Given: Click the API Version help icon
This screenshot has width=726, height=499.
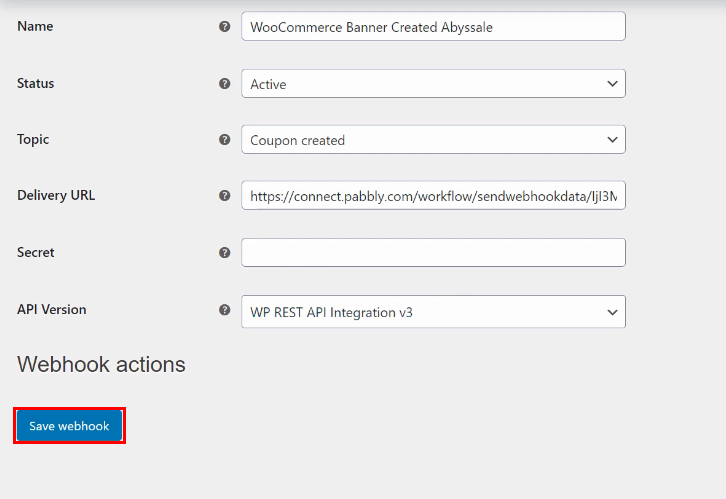Looking at the screenshot, I should point(224,310).
